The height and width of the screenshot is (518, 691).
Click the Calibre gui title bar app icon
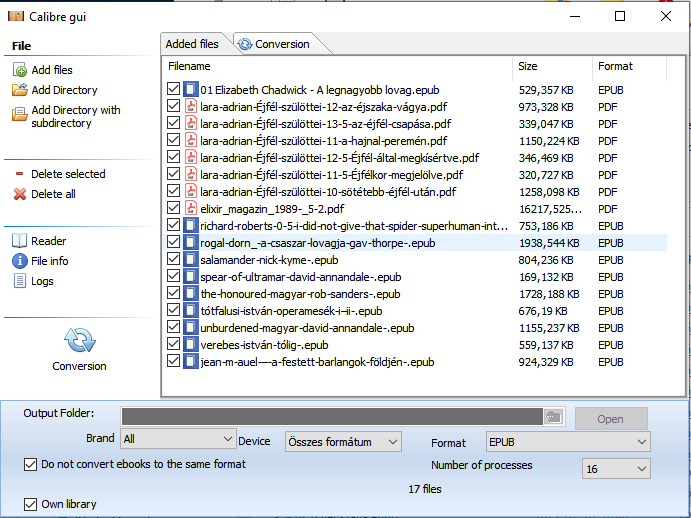coord(16,16)
